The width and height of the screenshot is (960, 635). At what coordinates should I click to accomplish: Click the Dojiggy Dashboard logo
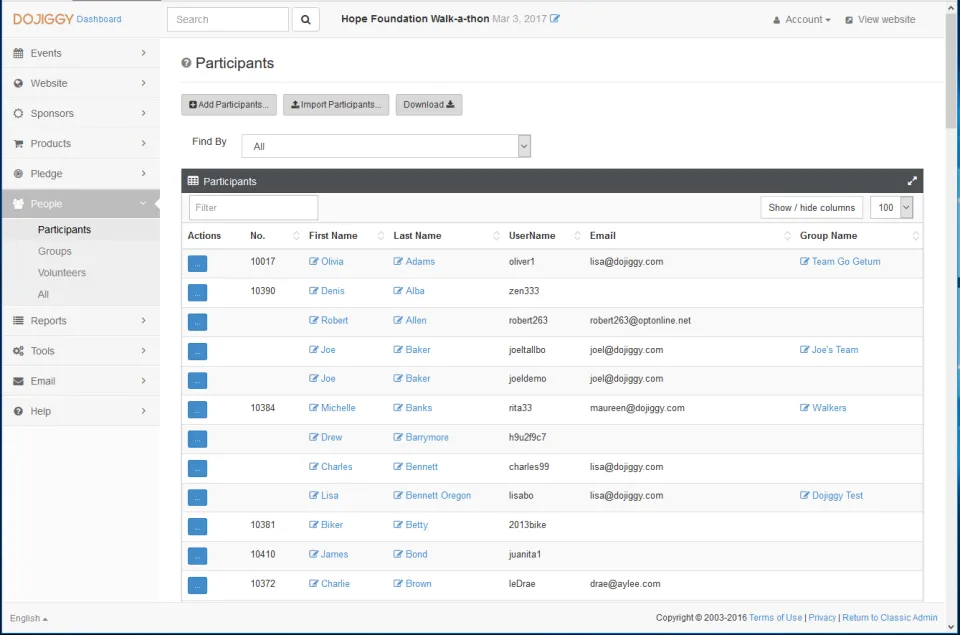[x=67, y=19]
